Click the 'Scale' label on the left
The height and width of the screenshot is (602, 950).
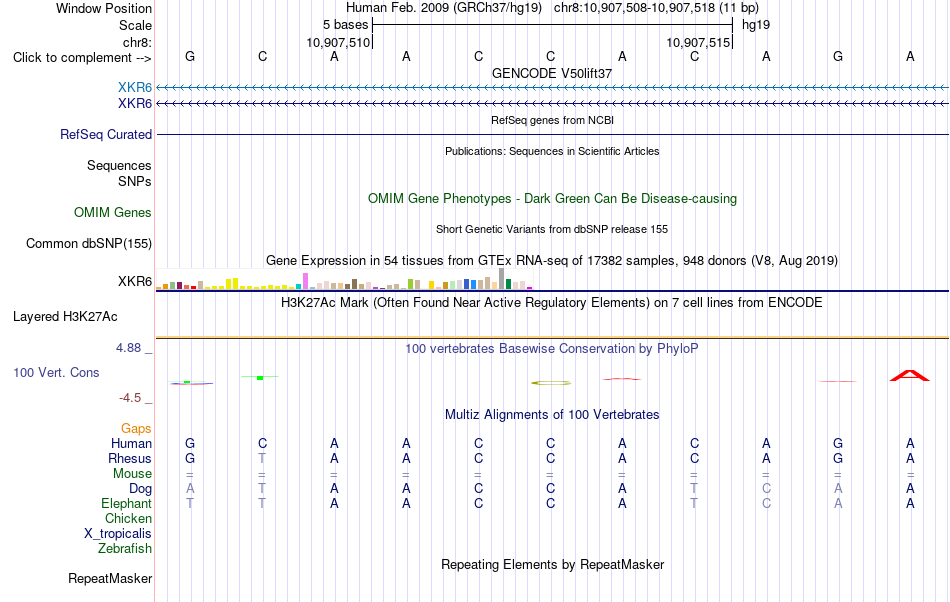(x=135, y=25)
